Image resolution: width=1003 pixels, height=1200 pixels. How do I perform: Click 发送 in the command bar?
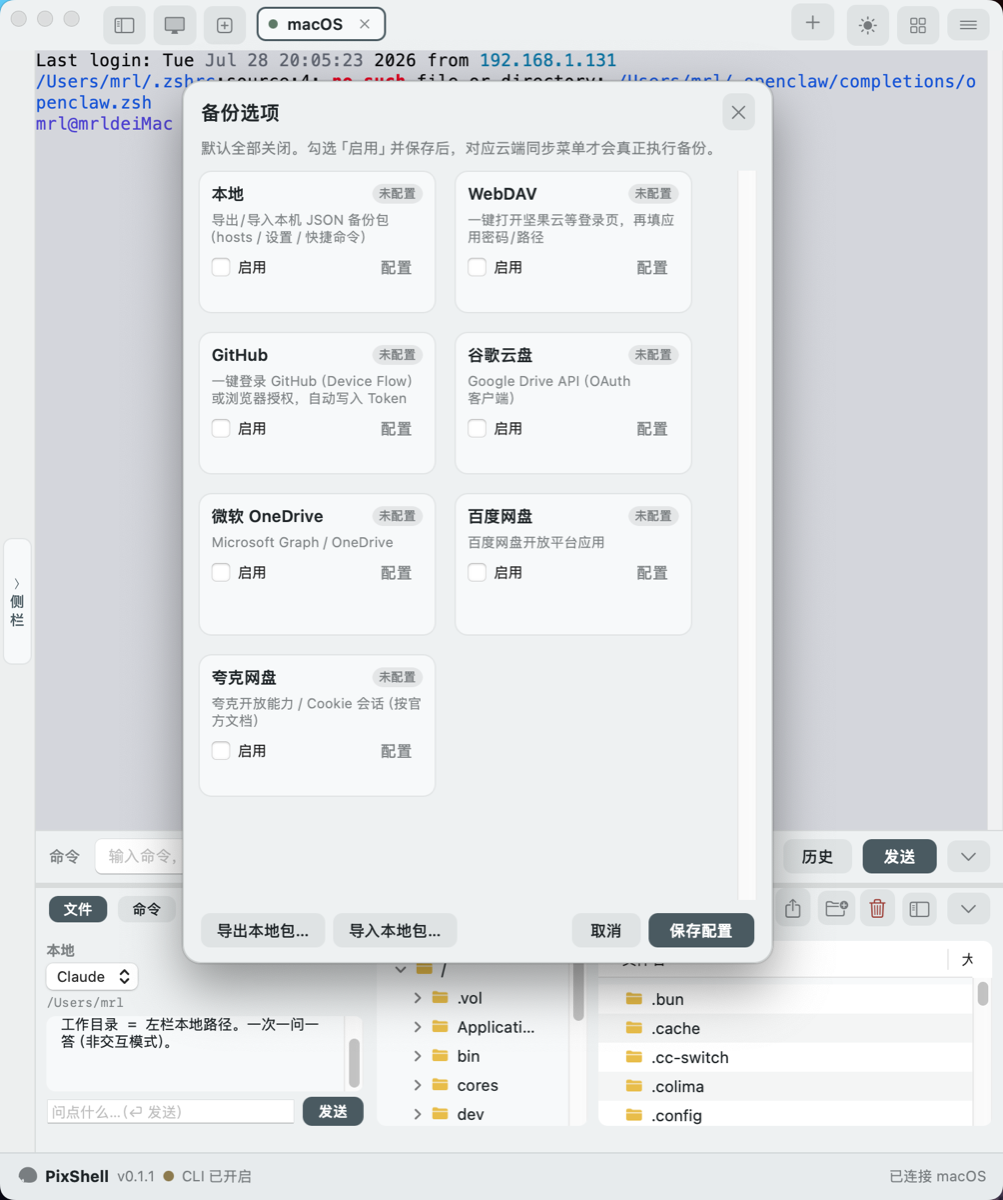[899, 856]
